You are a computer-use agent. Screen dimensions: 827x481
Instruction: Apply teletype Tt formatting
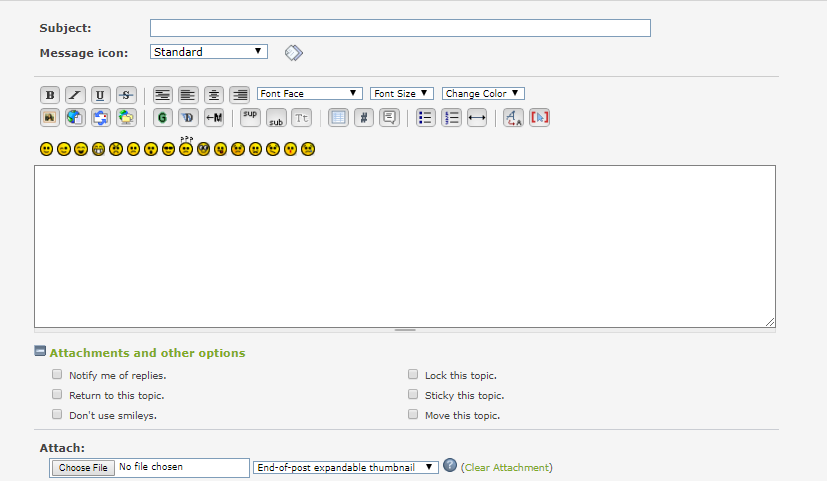(301, 118)
